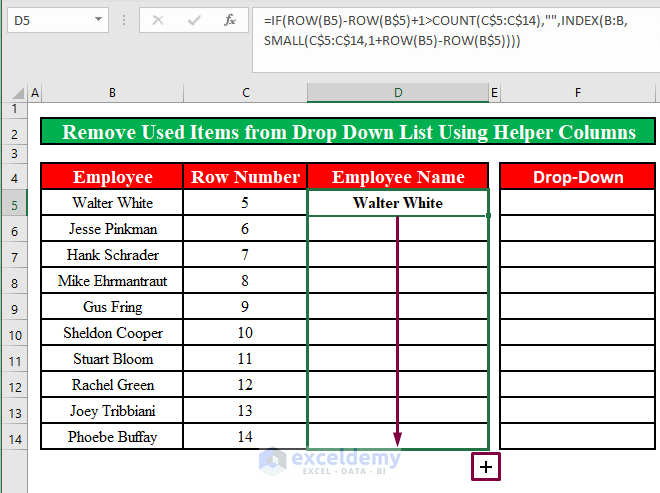Click the 'Employee Name' header cell
Screen dimensions: 660x493
[x=398, y=177]
